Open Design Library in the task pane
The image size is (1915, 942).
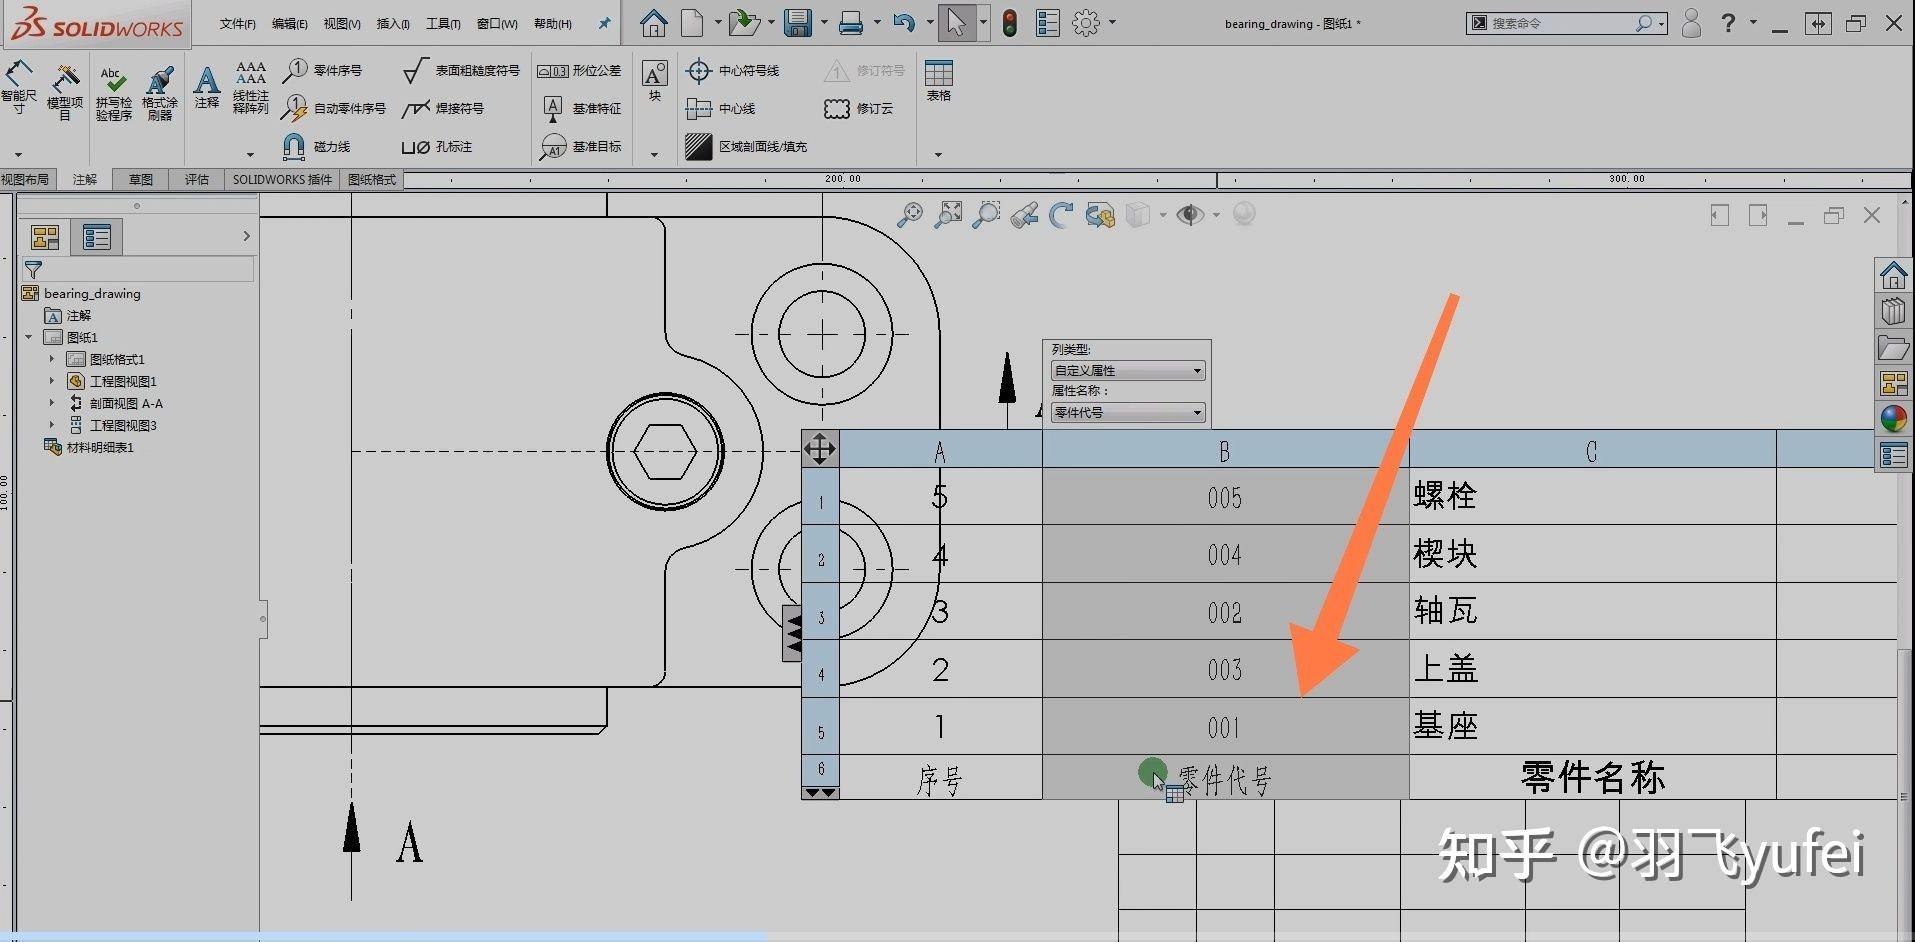tap(1893, 311)
